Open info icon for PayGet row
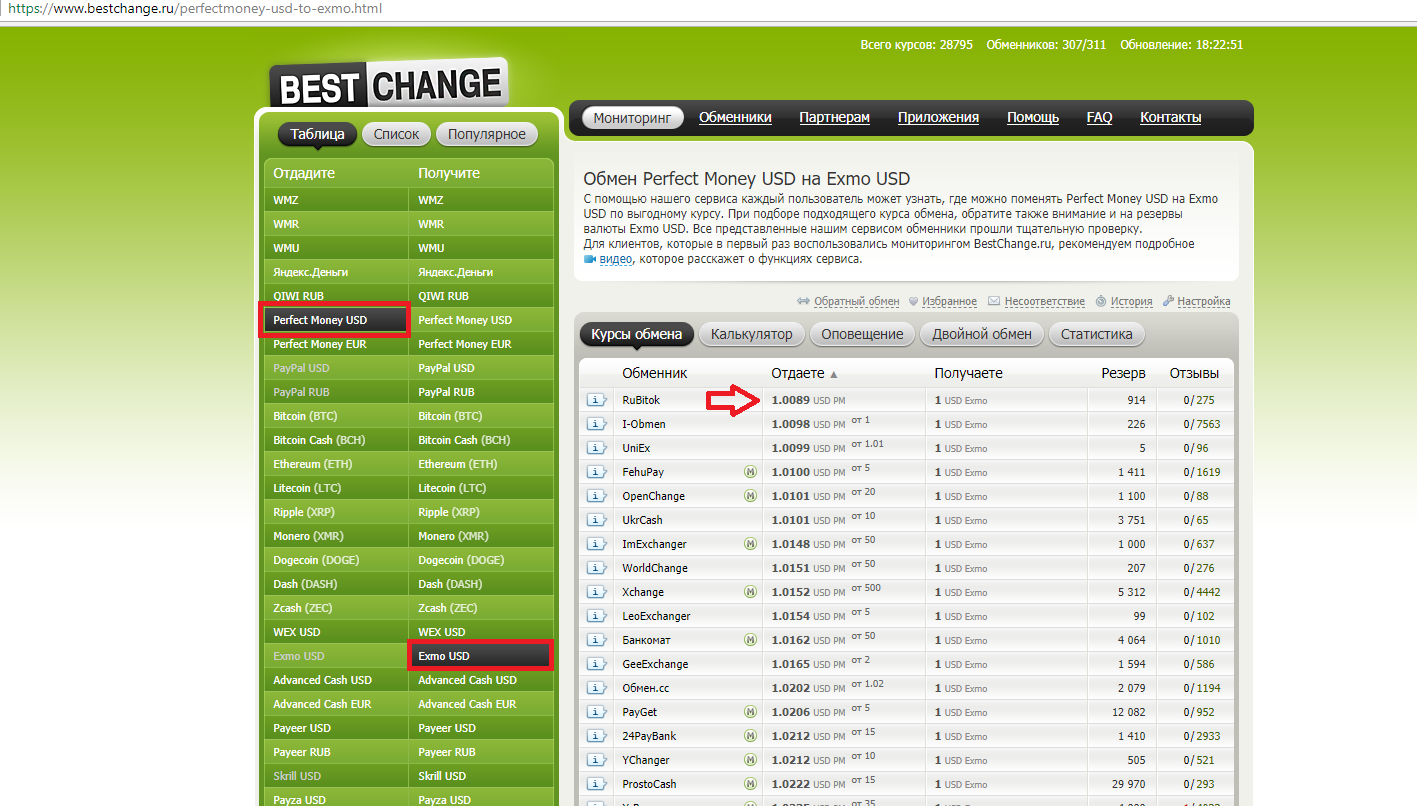The image size is (1417, 806). click(x=597, y=712)
